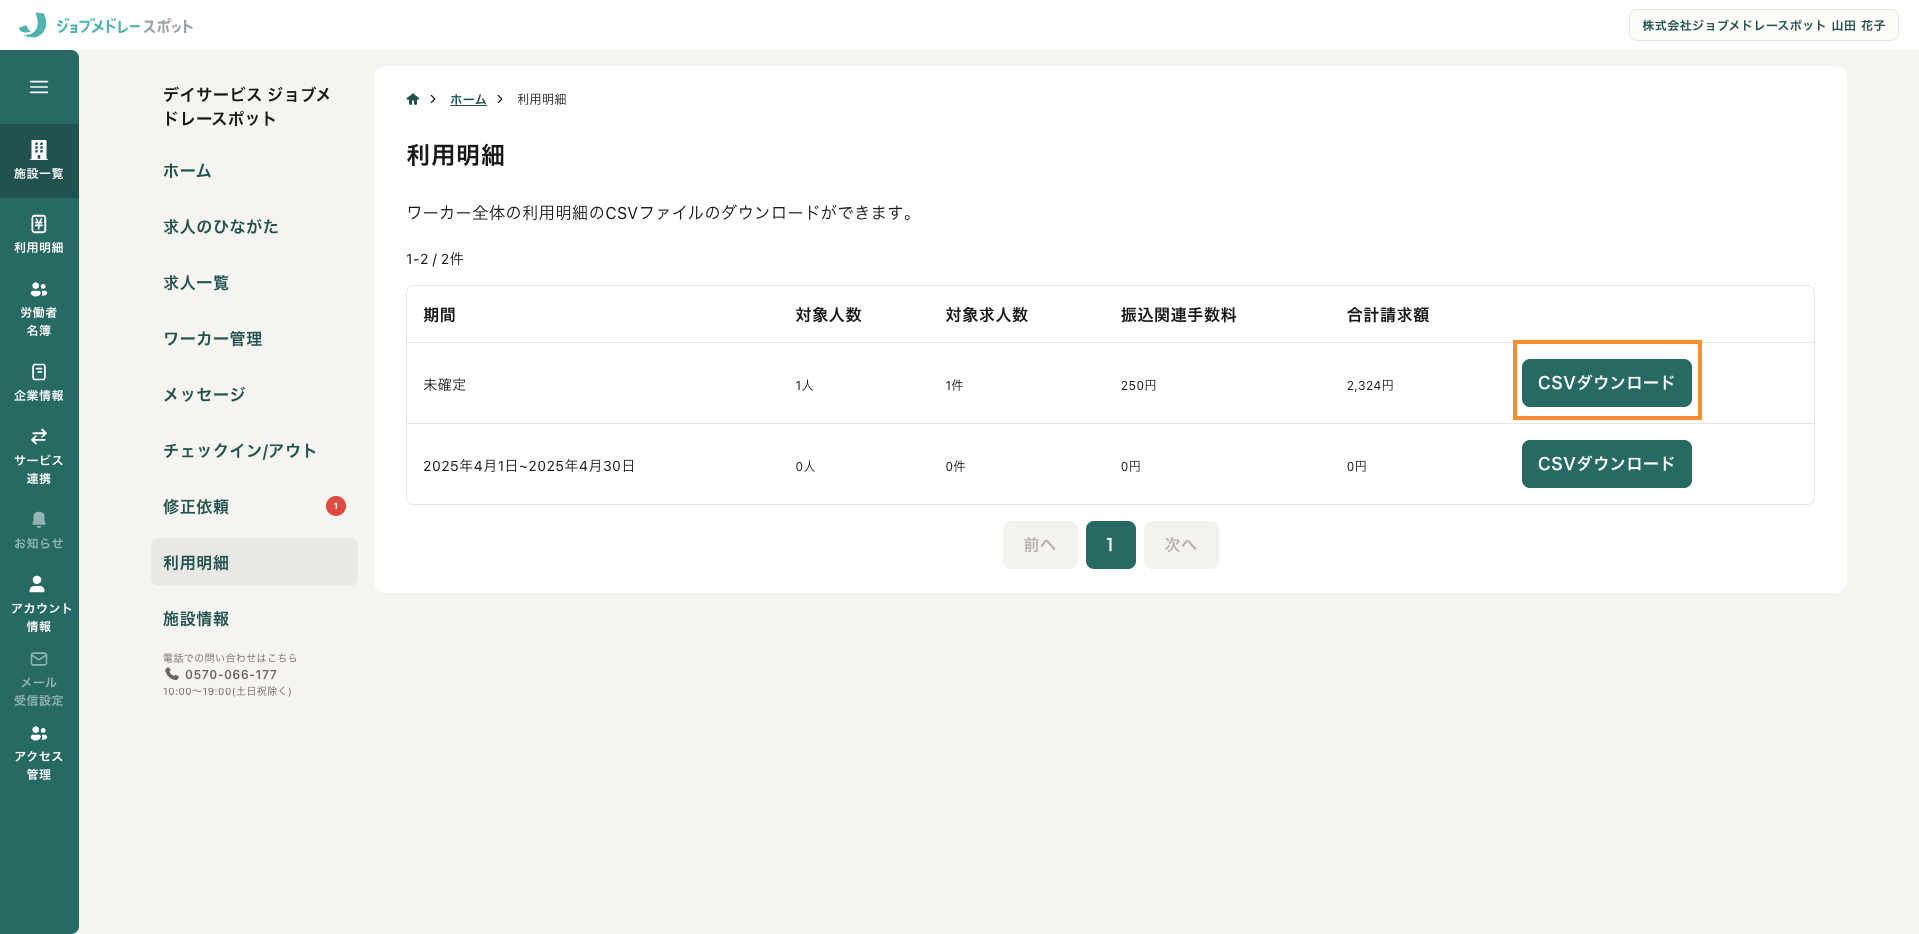Click the 振込関連手数料 column header

click(x=1178, y=315)
